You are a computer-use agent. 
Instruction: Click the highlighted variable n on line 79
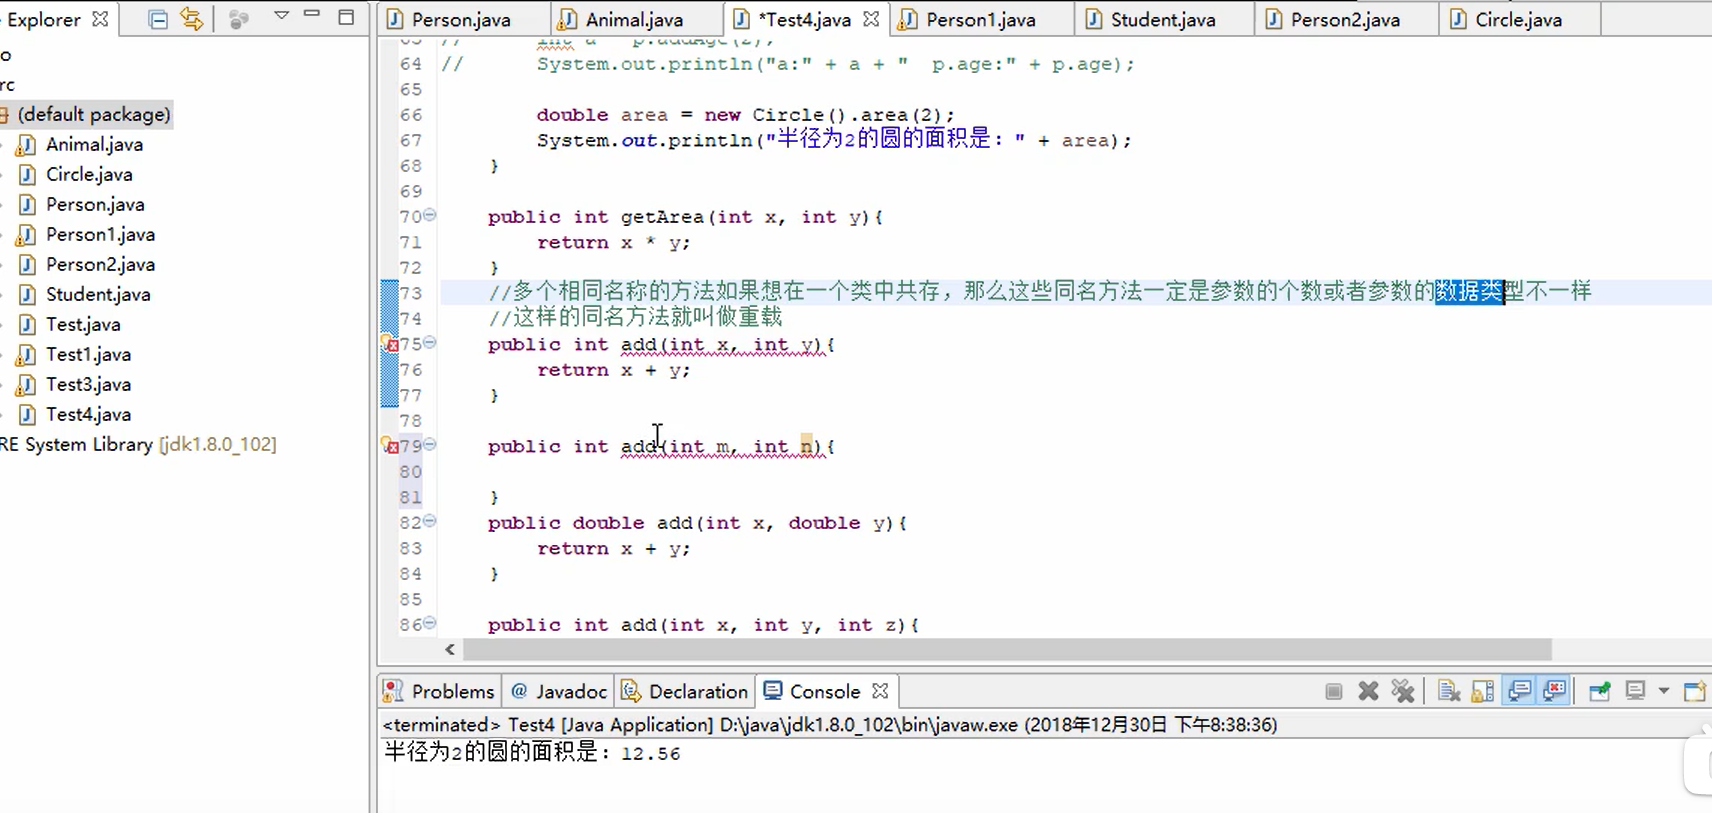tap(806, 446)
